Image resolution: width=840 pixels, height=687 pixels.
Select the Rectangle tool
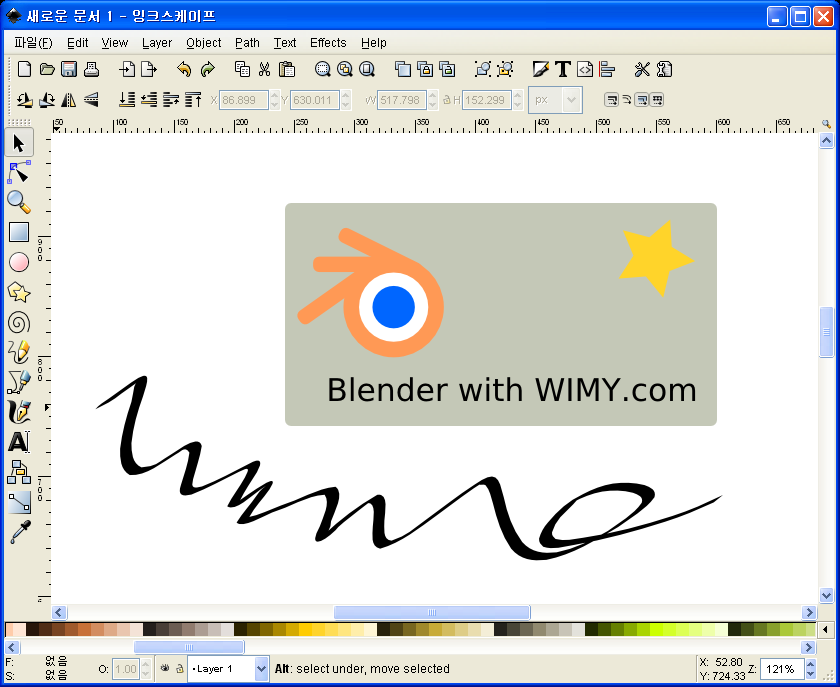click(x=19, y=233)
